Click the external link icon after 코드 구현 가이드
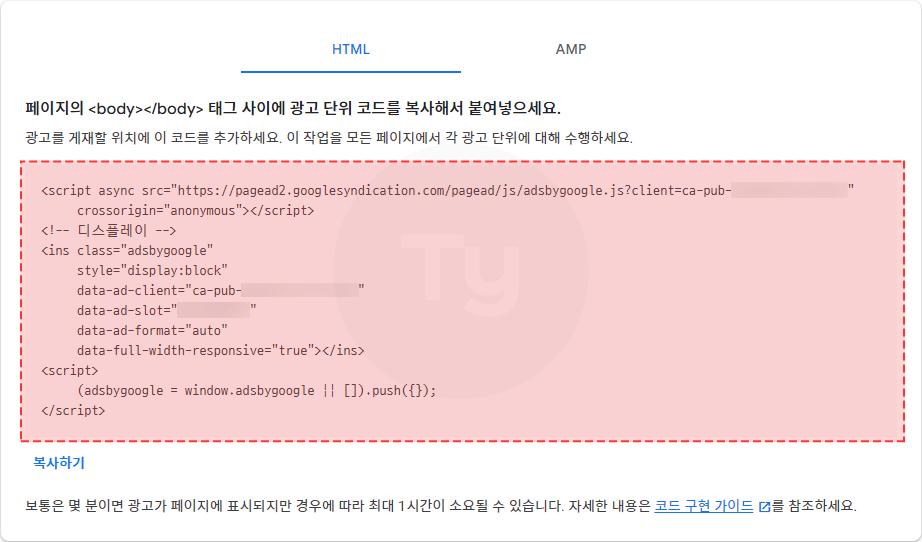 [x=764, y=506]
